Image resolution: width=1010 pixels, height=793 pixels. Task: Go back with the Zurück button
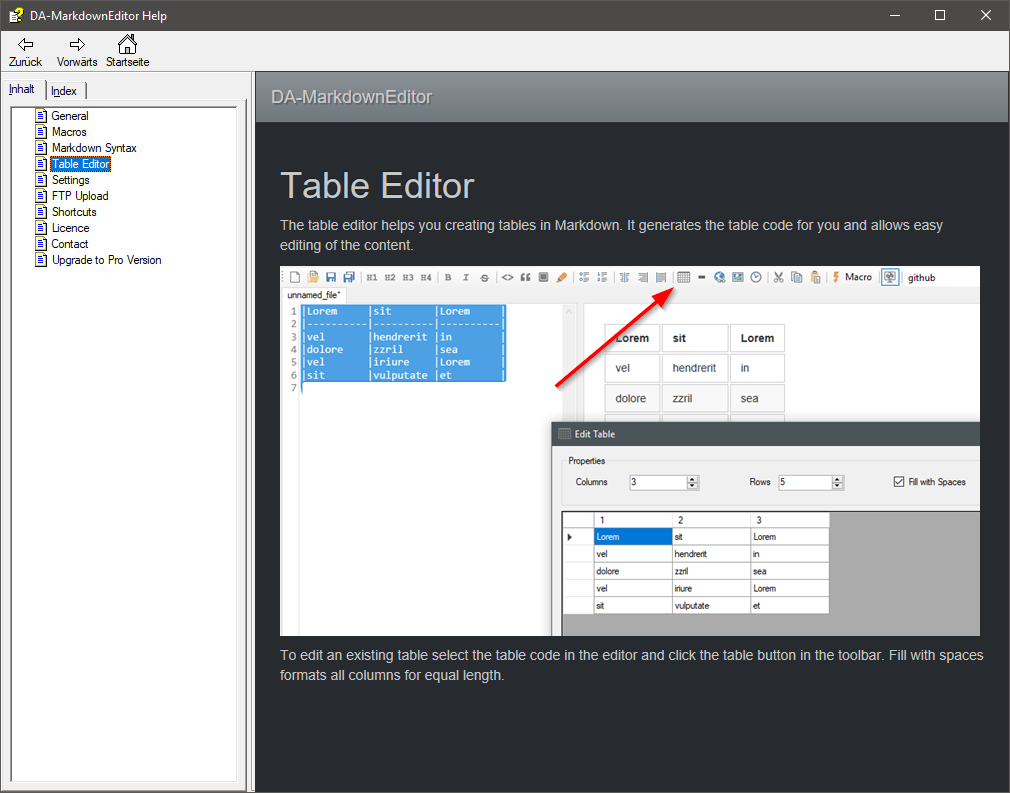(25, 52)
